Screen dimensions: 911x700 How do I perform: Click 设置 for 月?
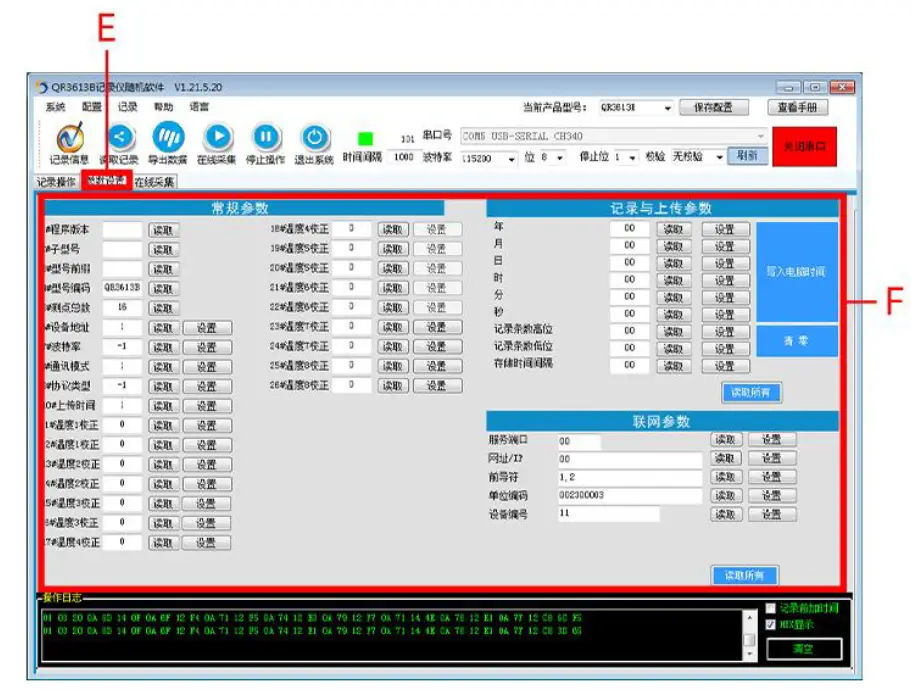click(x=725, y=246)
